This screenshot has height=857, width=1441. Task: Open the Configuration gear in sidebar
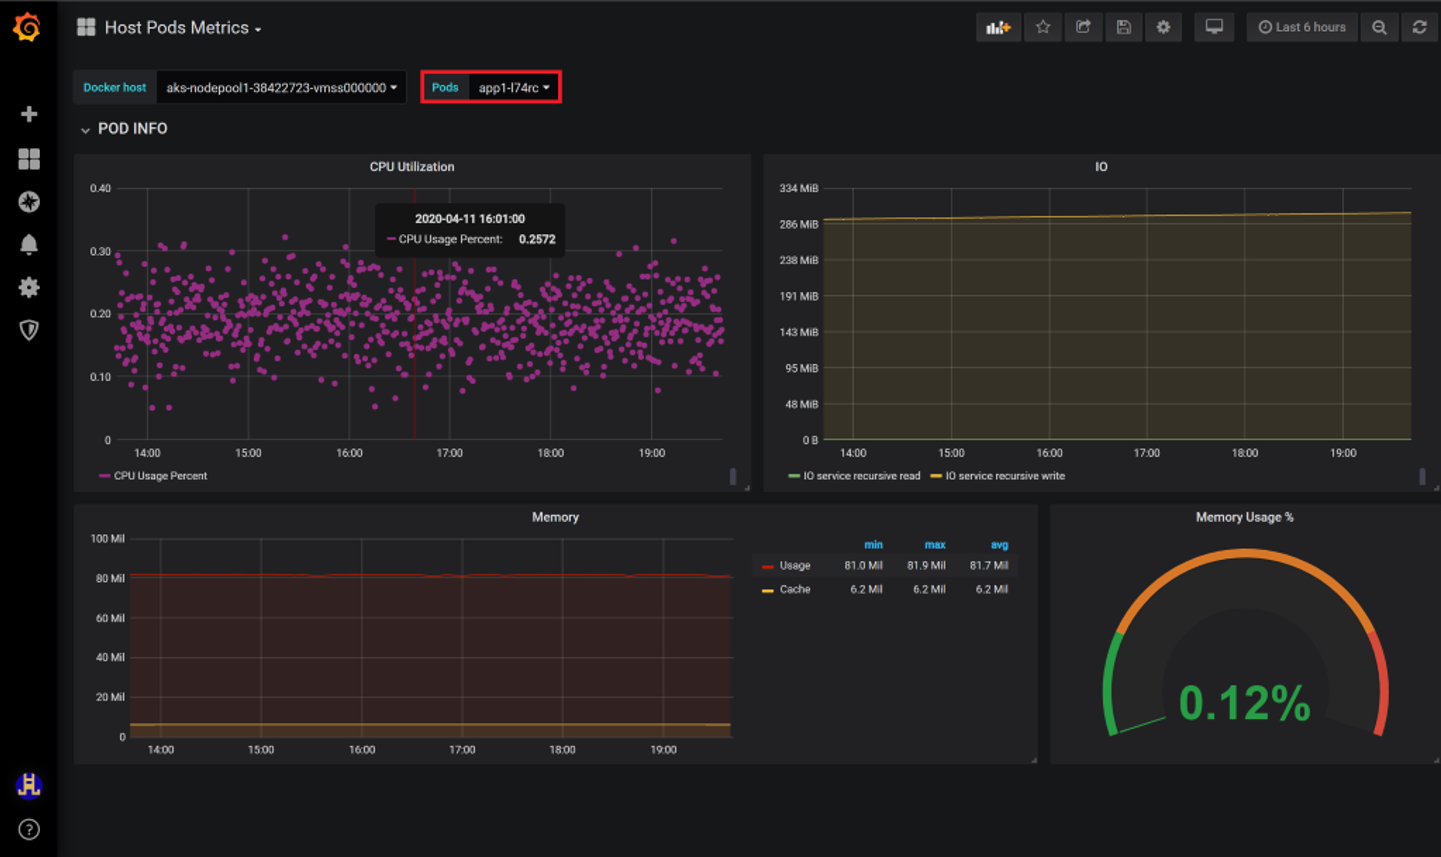[x=29, y=288]
